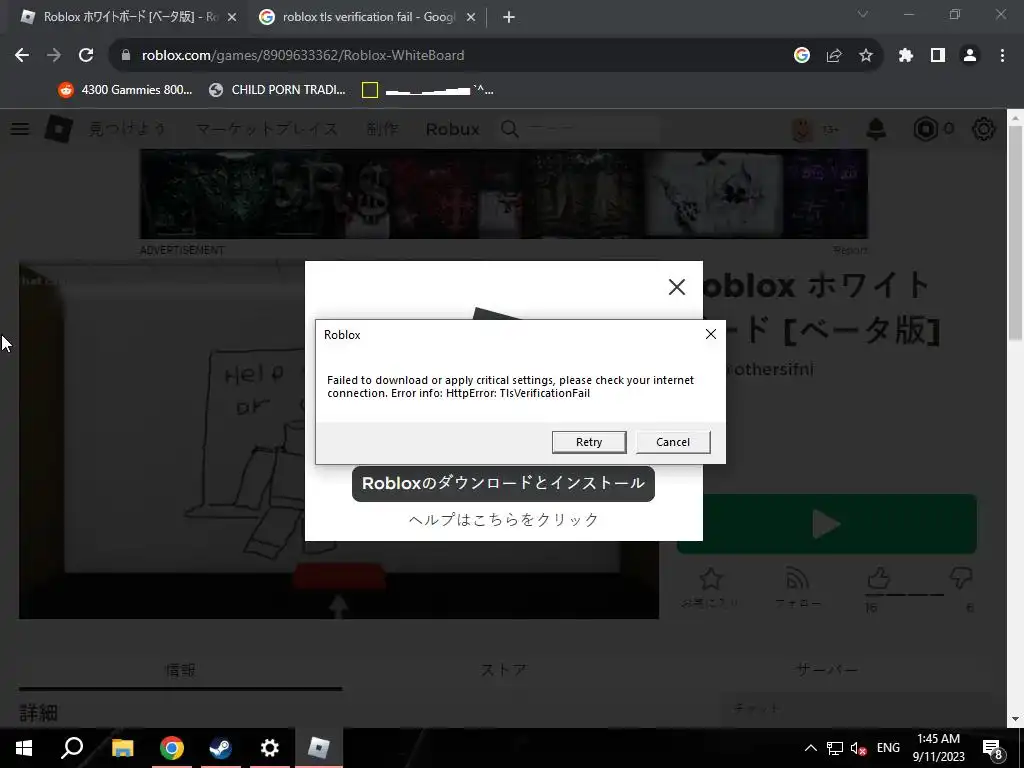Screen dimensions: 1024x768
Task: Click the Robux balance icon
Action: 925,129
